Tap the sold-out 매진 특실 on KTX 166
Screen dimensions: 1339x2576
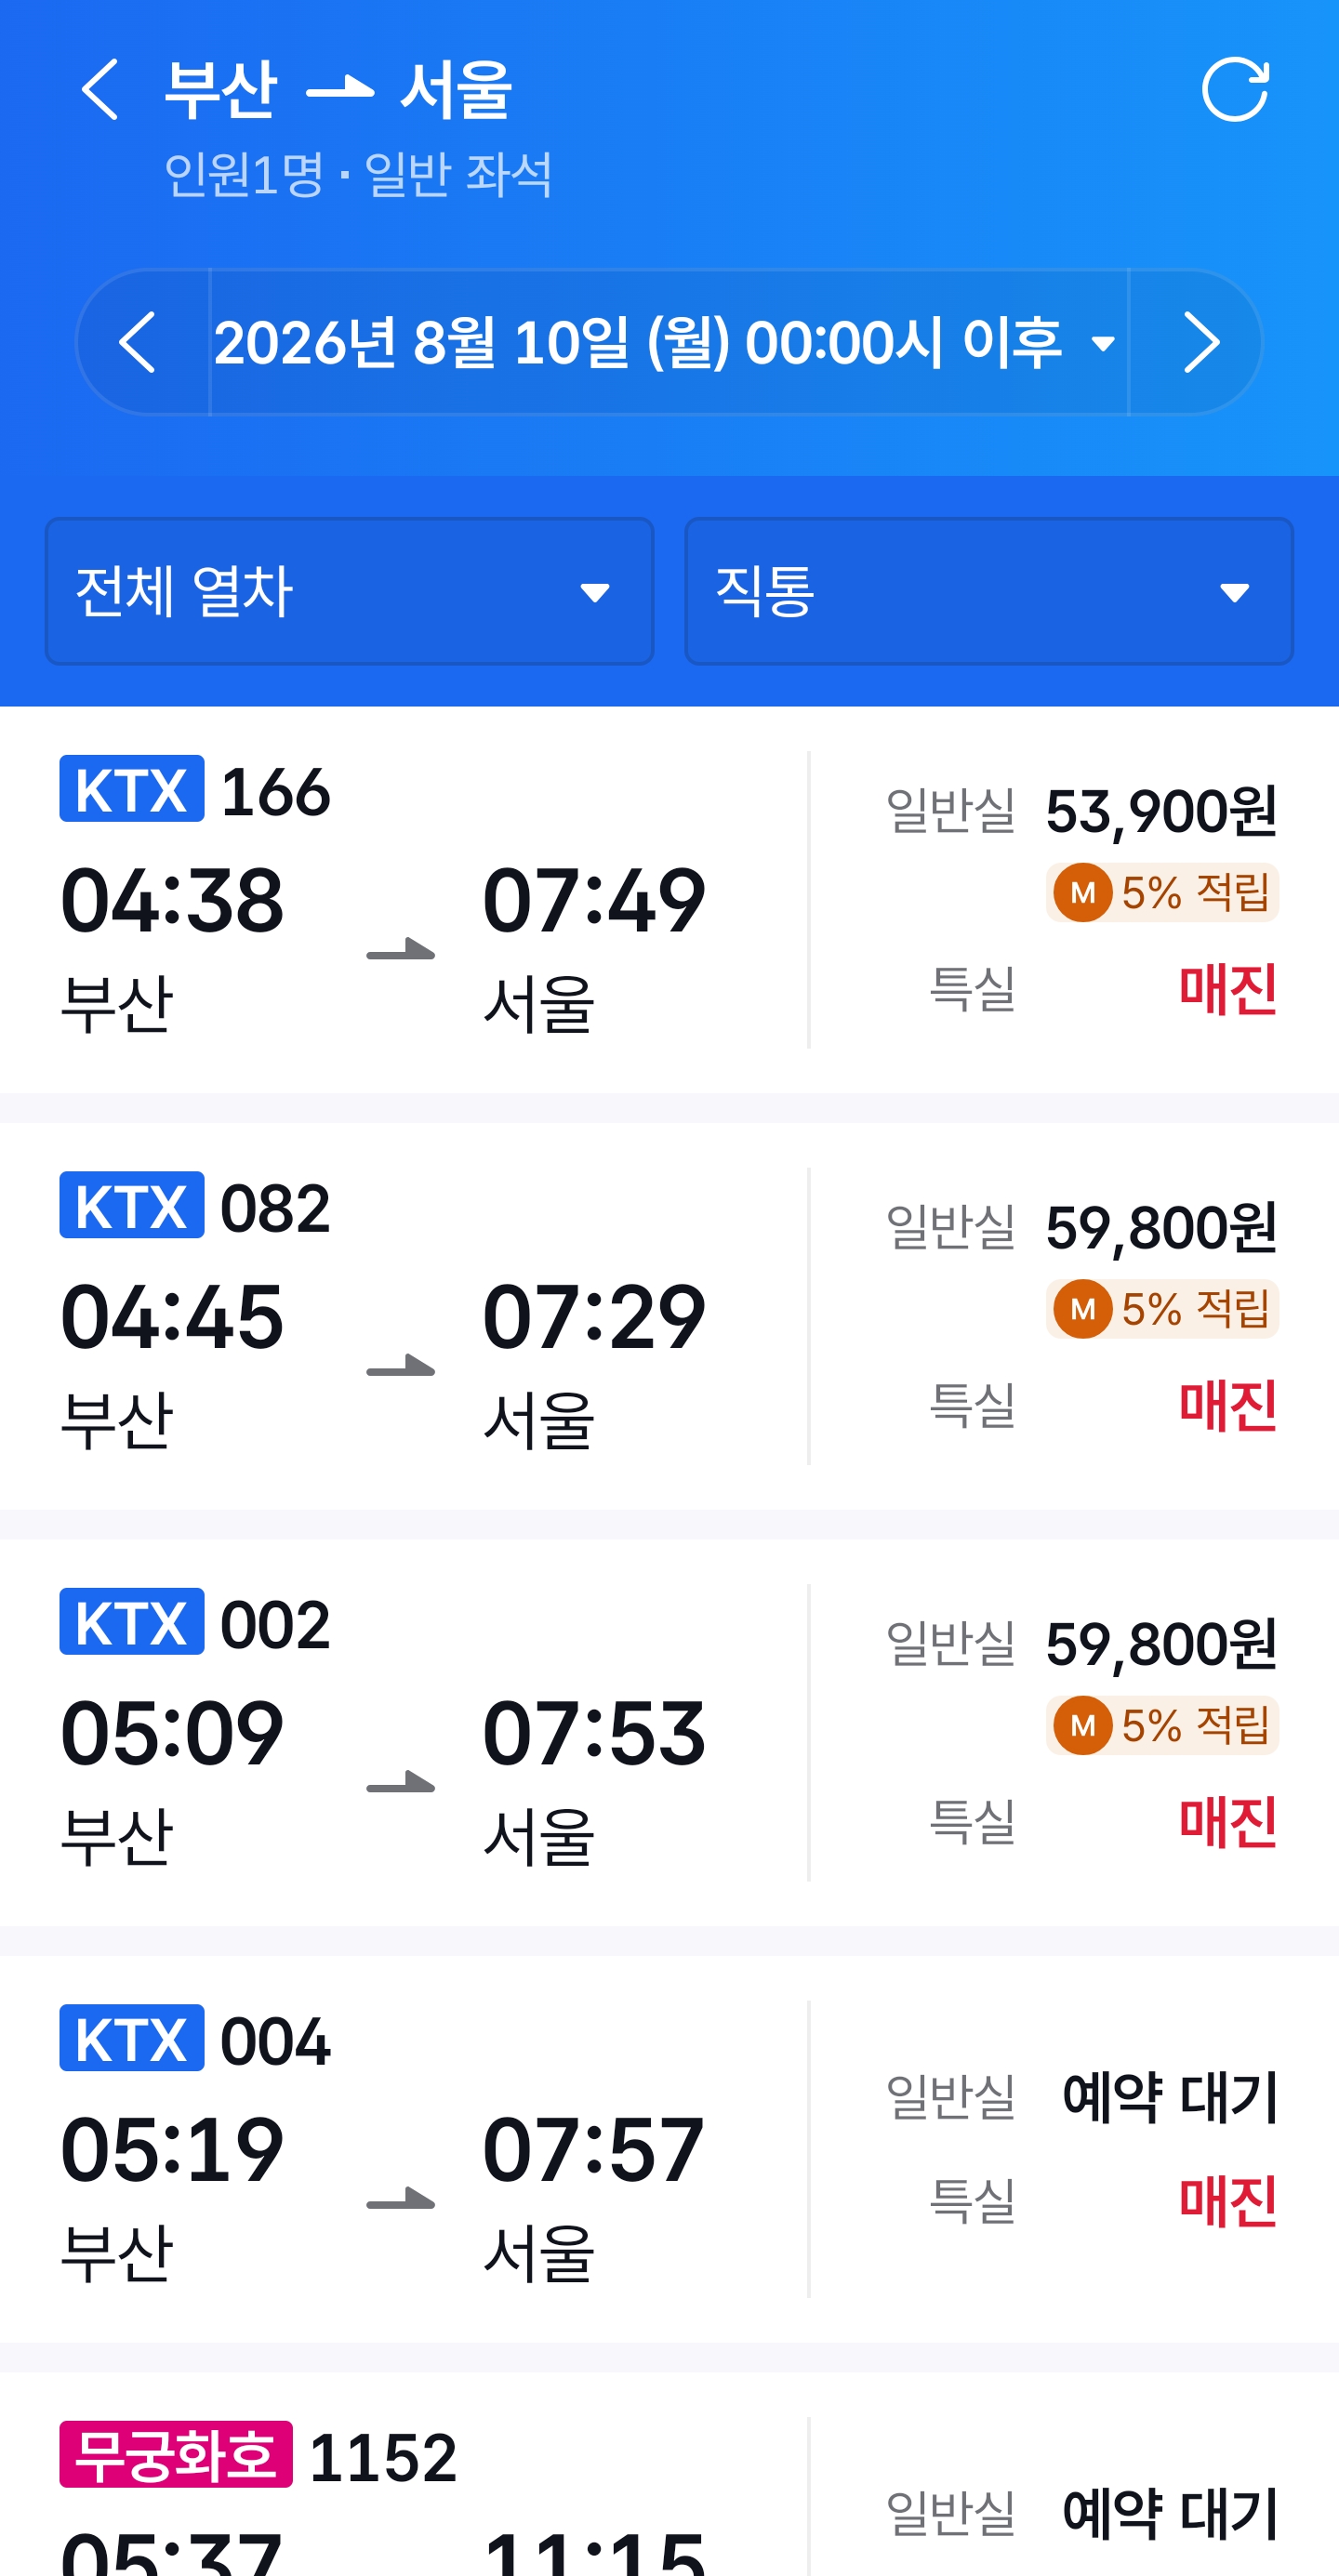click(1227, 989)
